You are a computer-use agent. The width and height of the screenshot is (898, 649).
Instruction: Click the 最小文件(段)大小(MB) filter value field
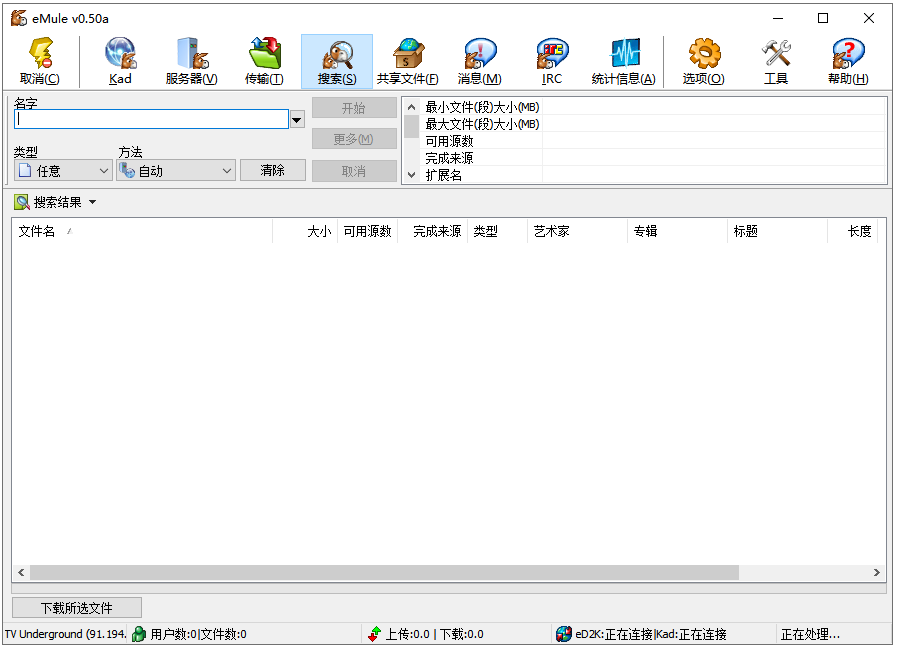pyautogui.click(x=714, y=107)
